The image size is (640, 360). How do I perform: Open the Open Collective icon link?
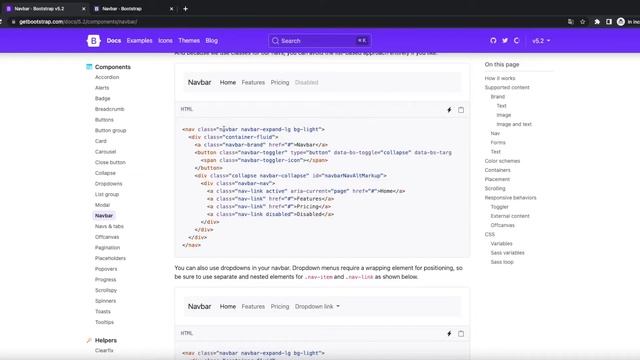pos(517,41)
